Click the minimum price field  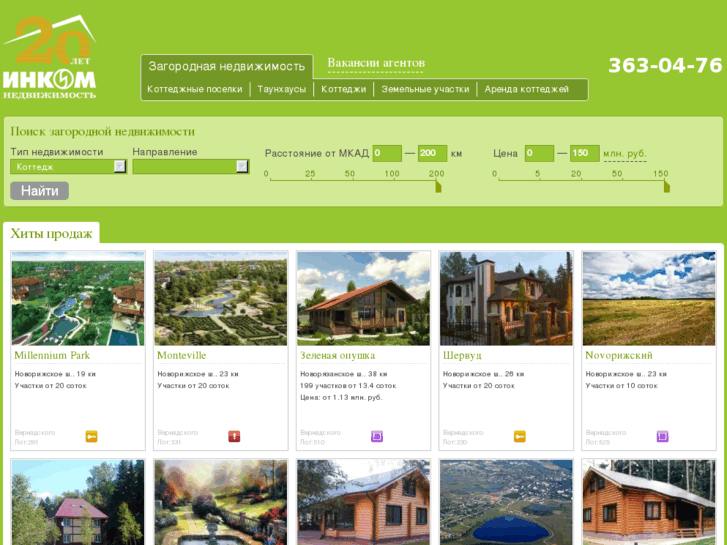(539, 153)
